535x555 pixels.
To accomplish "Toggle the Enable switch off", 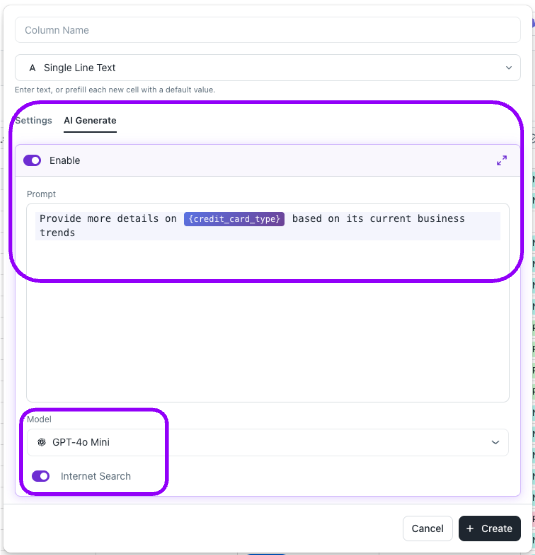I will pyautogui.click(x=32, y=160).
